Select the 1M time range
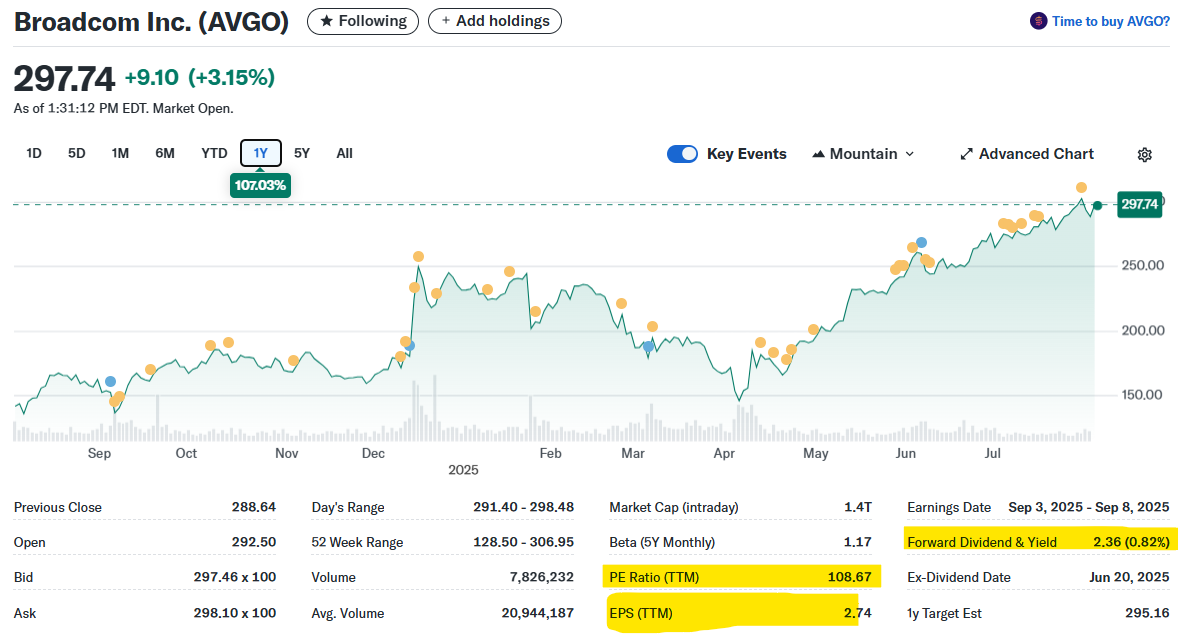Viewport: 1179px width, 638px height. 120,153
